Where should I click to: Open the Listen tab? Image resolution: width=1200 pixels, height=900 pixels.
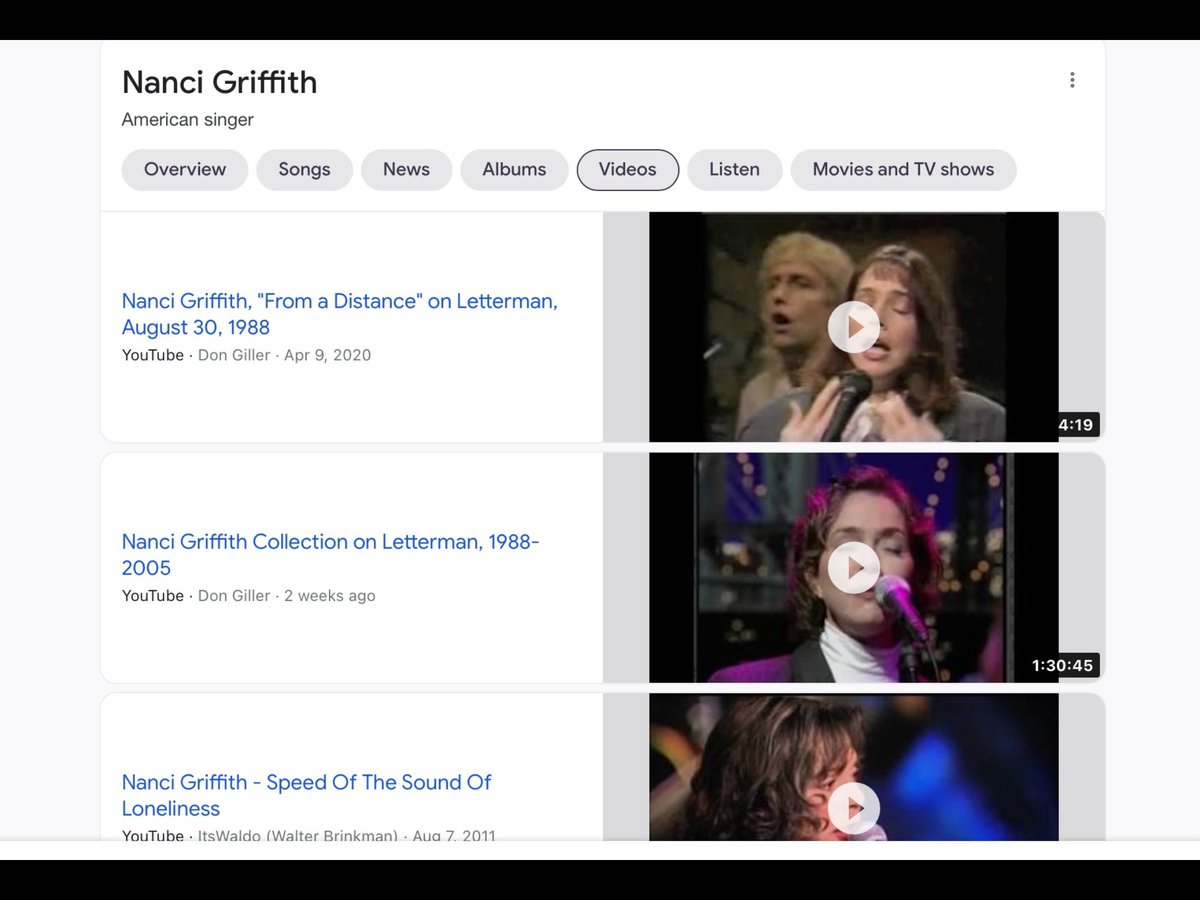click(734, 170)
